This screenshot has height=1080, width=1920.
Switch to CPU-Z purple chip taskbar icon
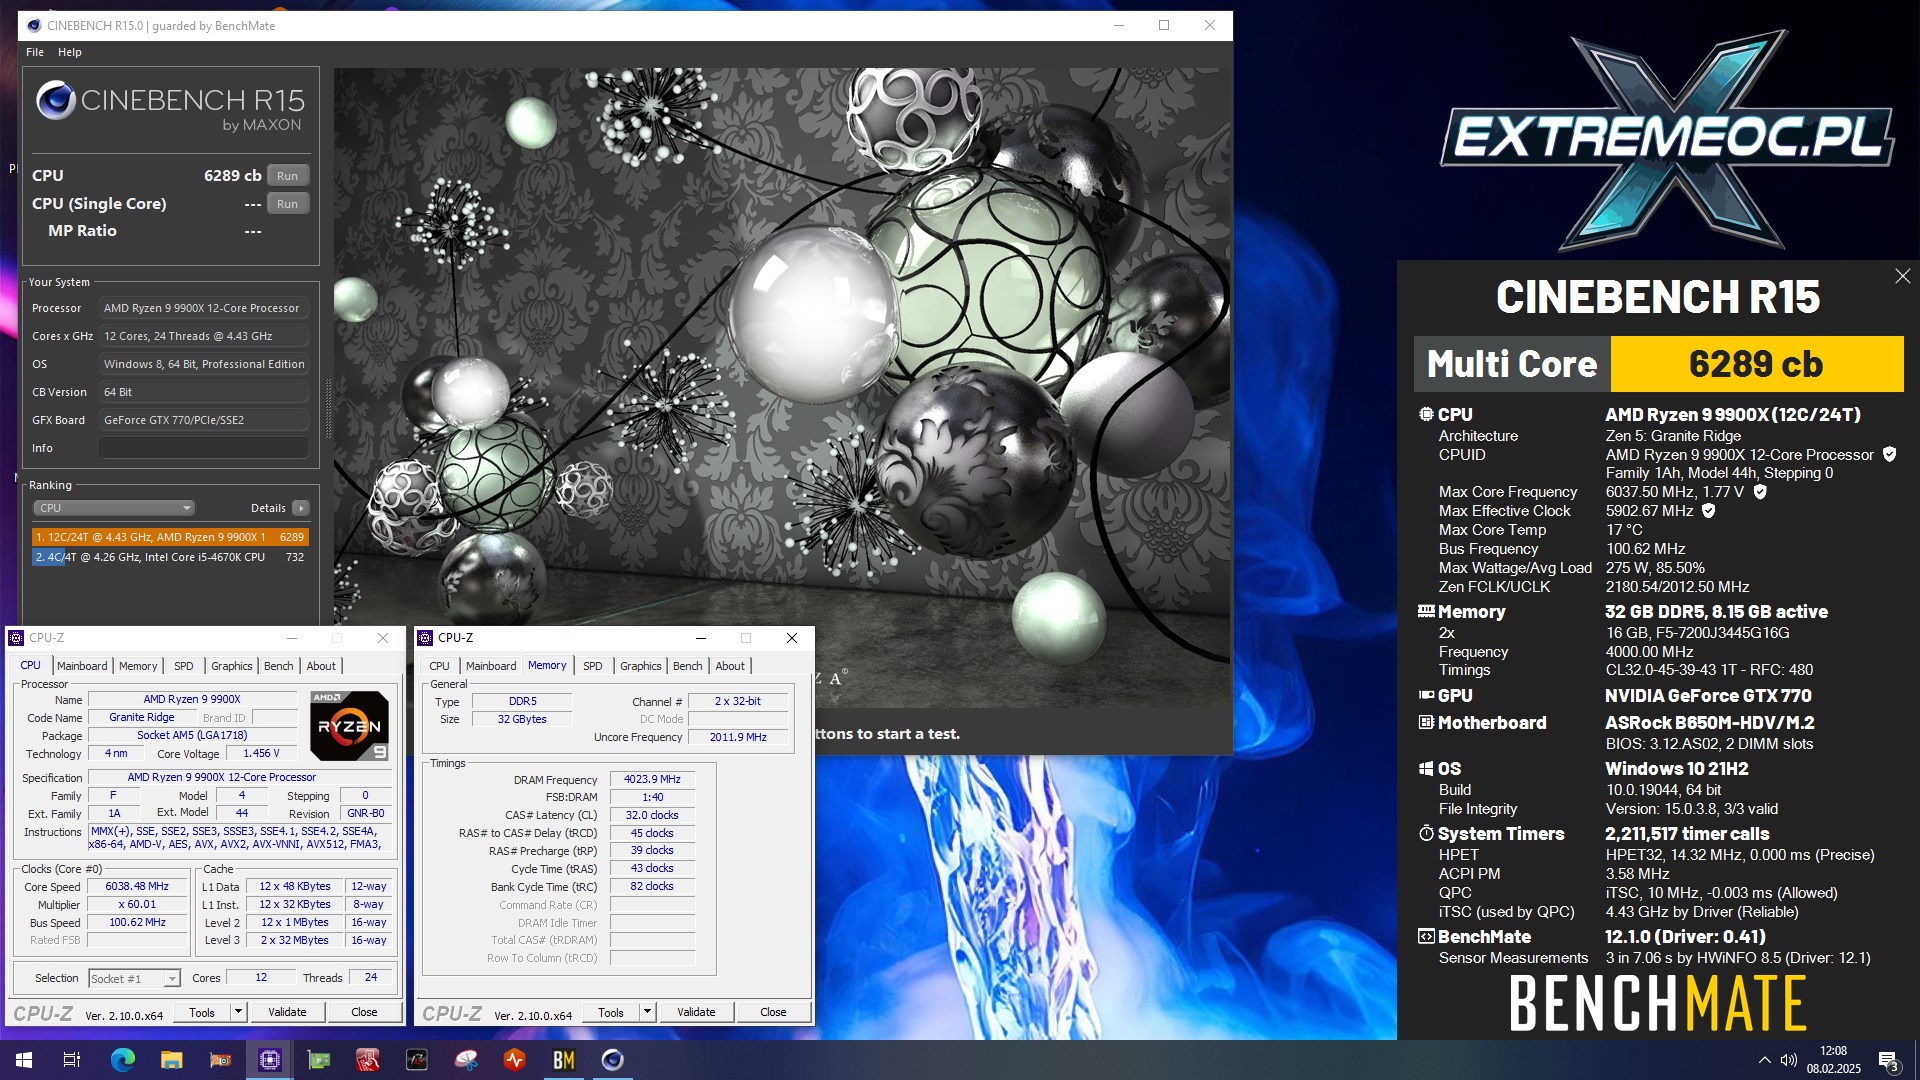(x=270, y=1060)
